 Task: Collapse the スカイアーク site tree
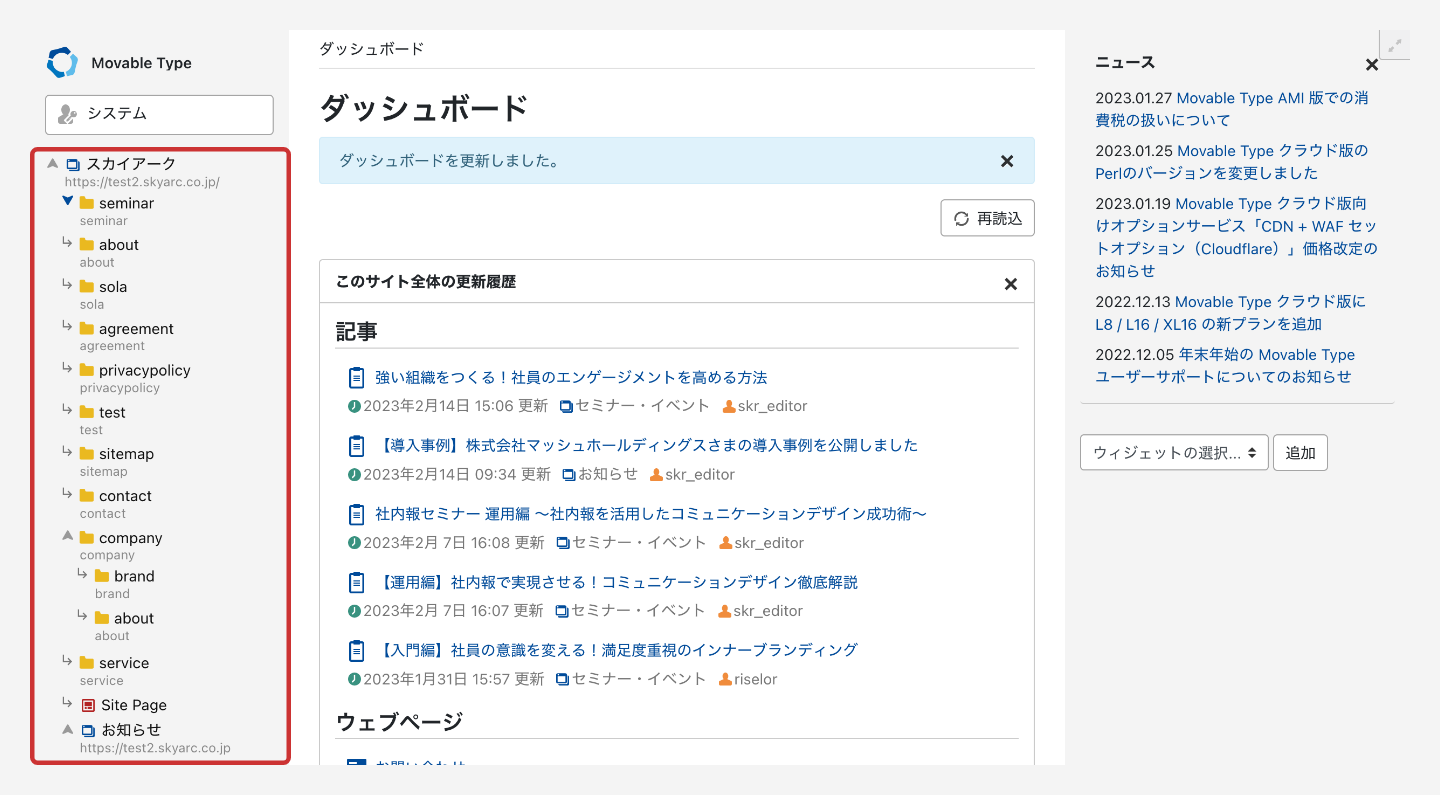(52, 164)
